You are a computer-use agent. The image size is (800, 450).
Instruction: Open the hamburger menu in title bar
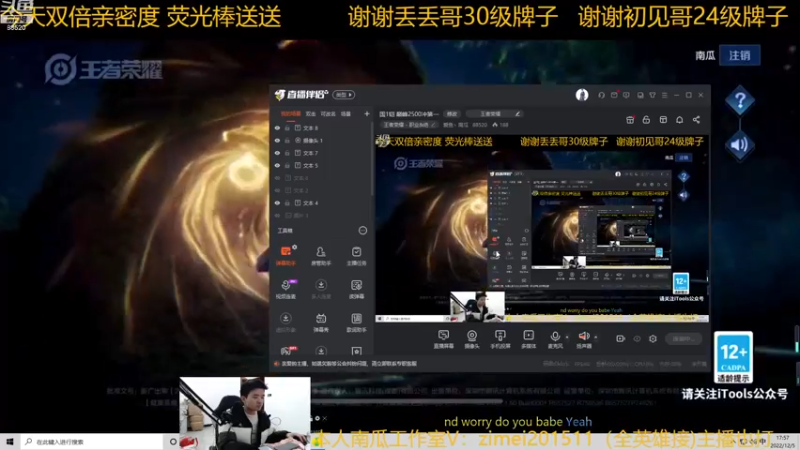tap(664, 95)
